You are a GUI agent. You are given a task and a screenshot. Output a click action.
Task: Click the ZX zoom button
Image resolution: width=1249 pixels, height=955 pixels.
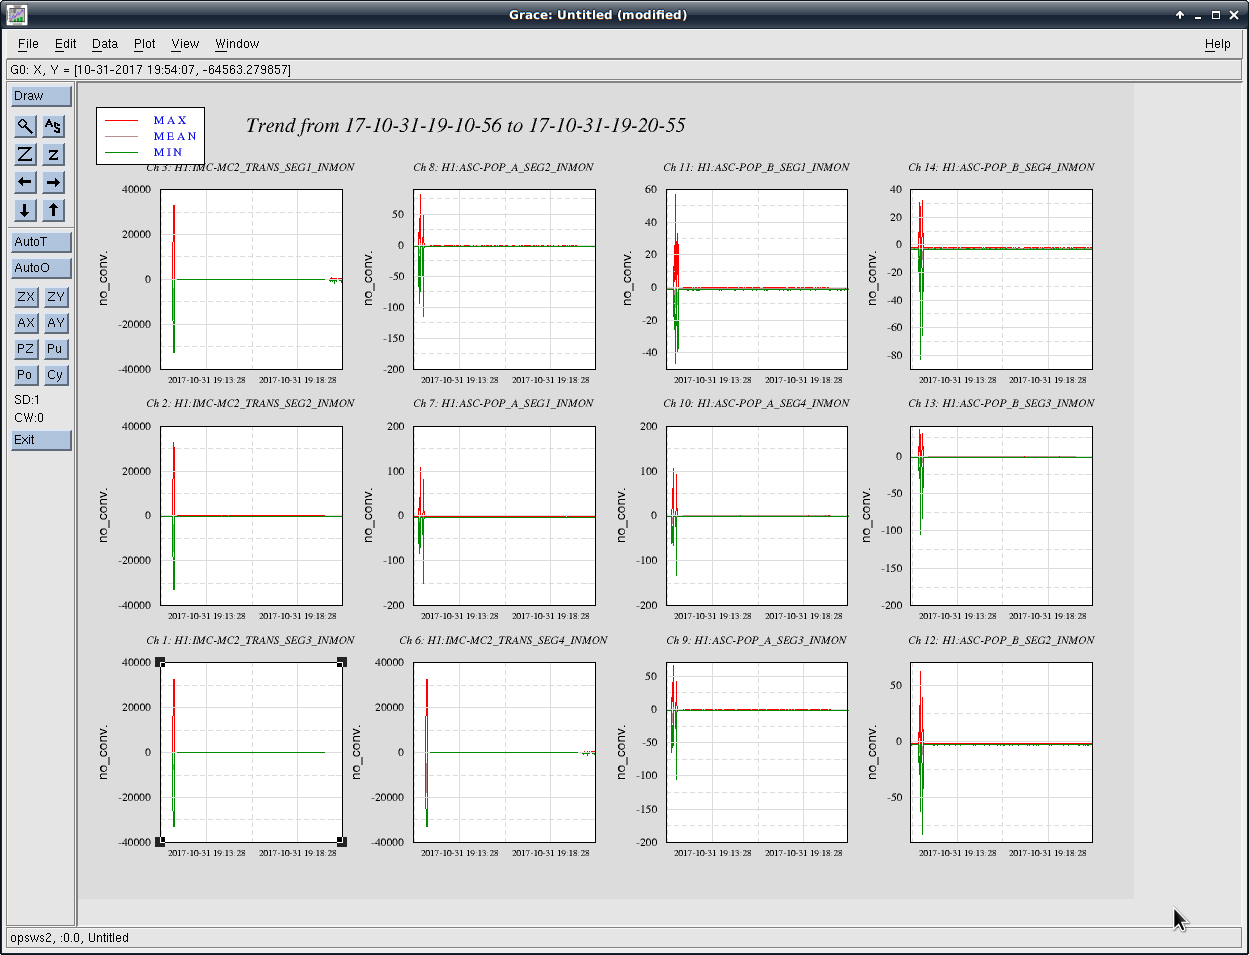tap(26, 297)
